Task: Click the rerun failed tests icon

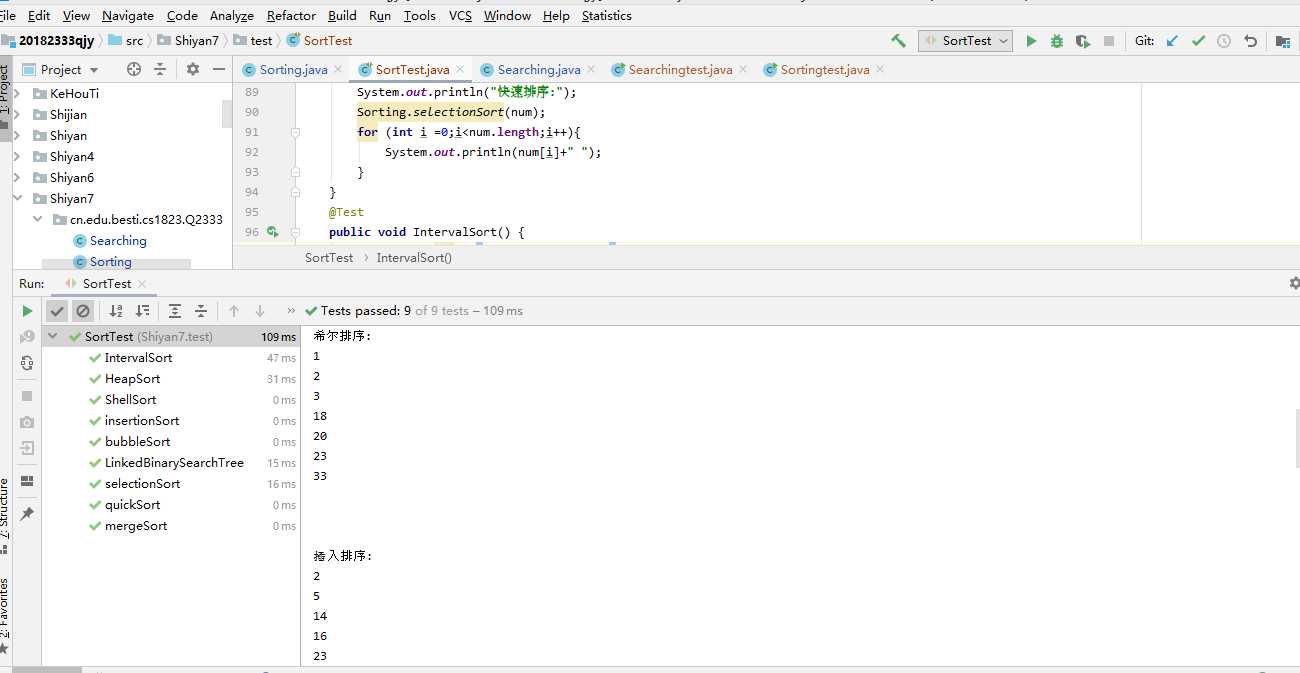Action: pyautogui.click(x=27, y=337)
